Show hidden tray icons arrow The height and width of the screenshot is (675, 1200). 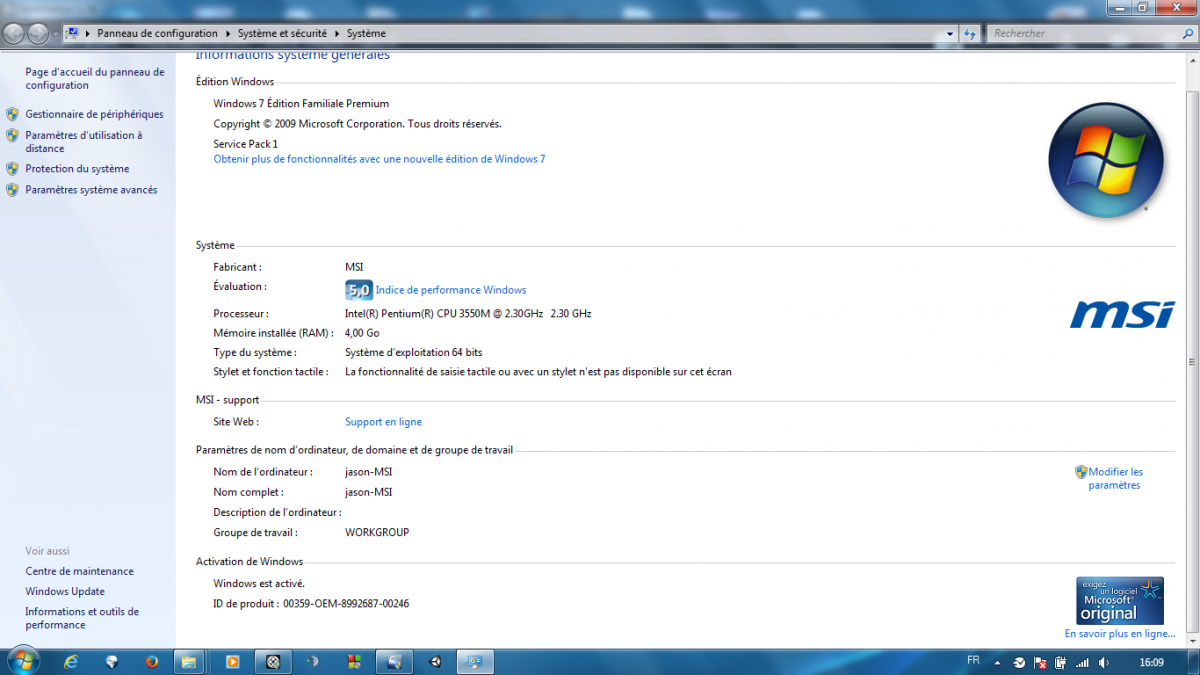pyautogui.click(x=997, y=663)
